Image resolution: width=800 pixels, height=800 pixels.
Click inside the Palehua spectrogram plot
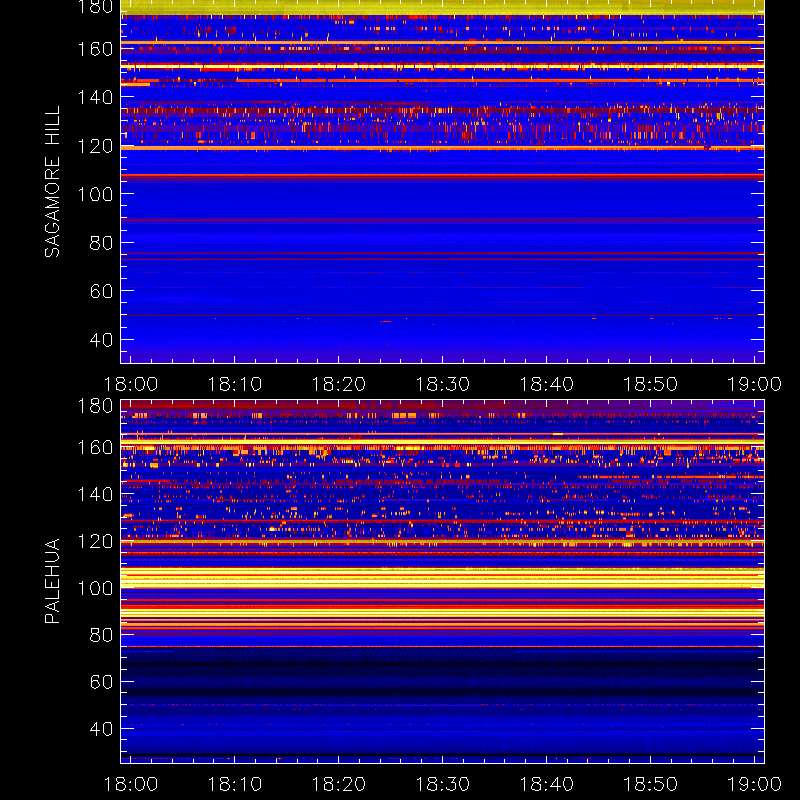pos(442,581)
